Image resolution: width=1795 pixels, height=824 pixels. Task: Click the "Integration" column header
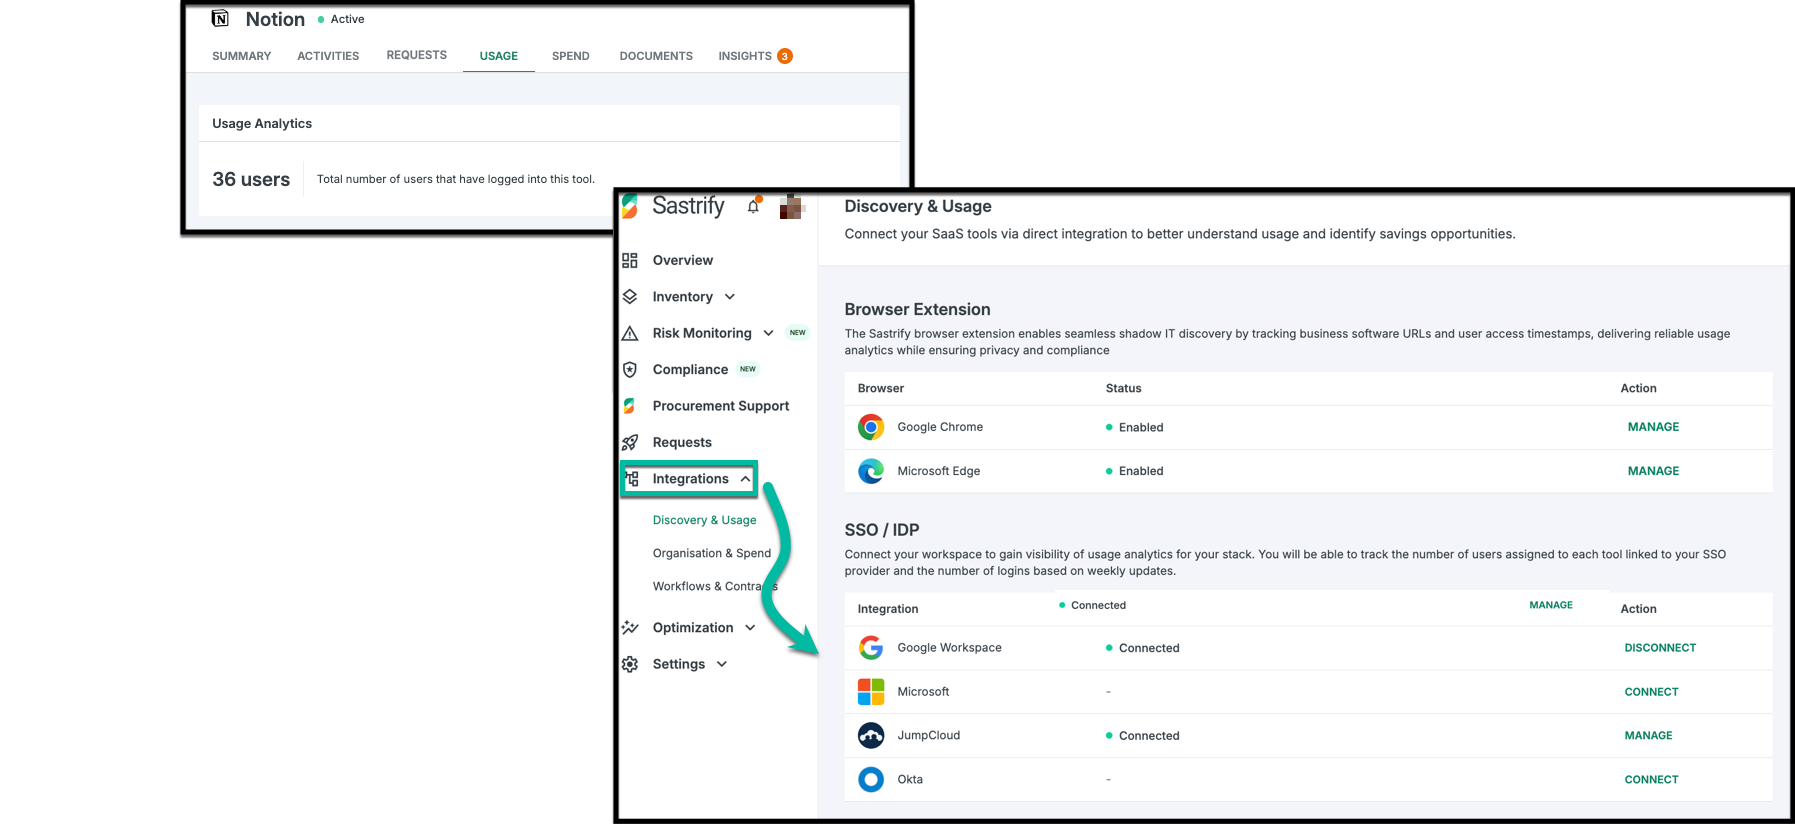[888, 609]
